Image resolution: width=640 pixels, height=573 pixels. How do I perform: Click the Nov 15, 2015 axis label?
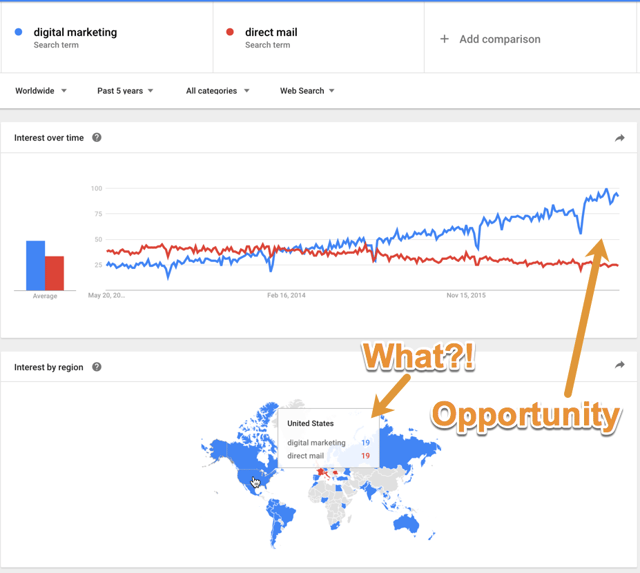click(466, 295)
